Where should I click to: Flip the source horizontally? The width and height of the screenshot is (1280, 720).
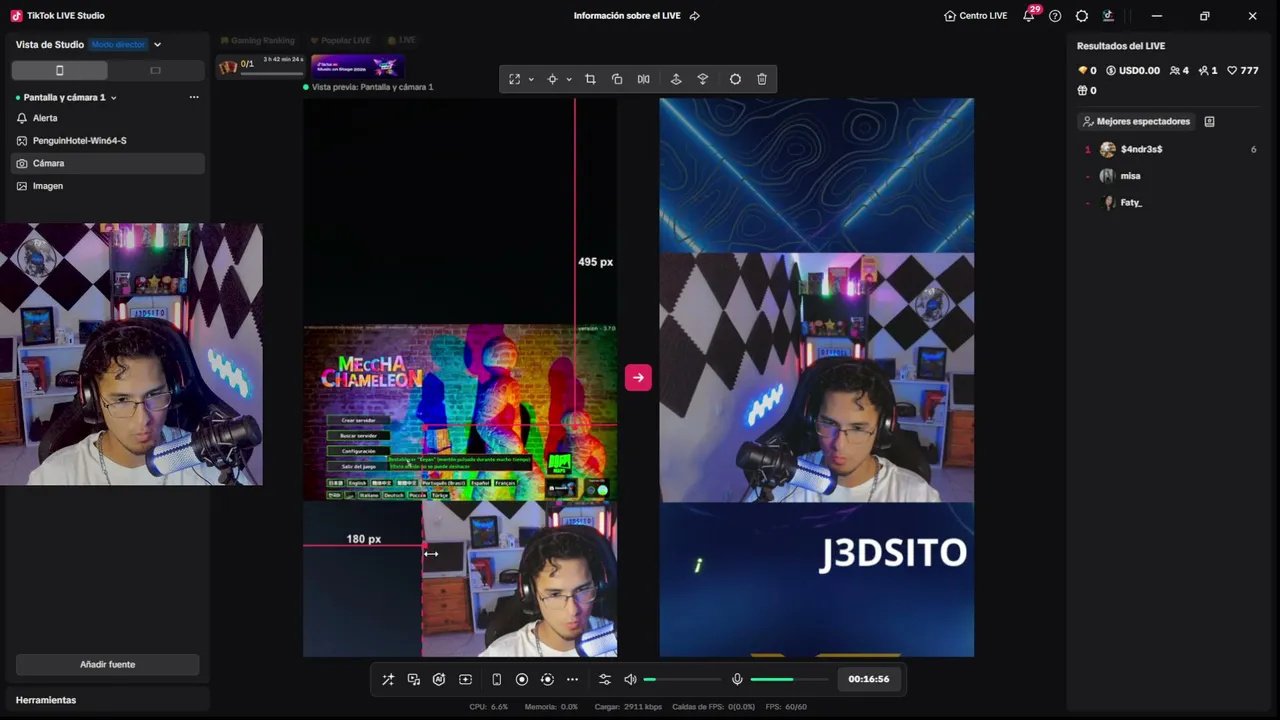point(644,79)
